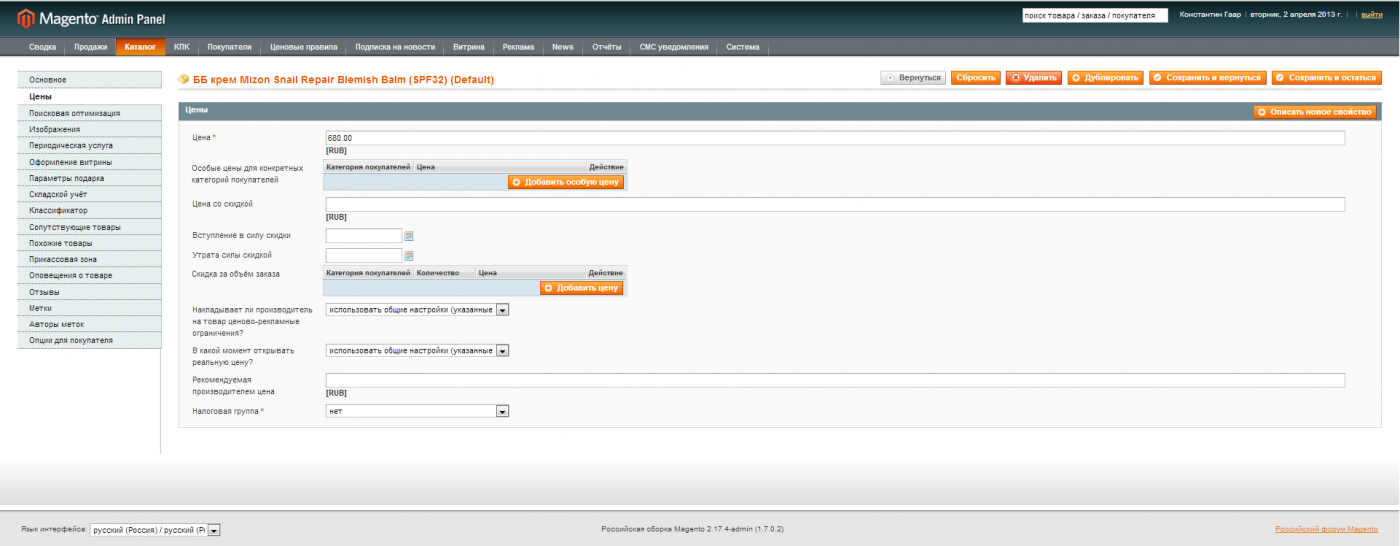Open Российский форум Magento link
Screen dimensions: 1400x546
tap(1326, 528)
